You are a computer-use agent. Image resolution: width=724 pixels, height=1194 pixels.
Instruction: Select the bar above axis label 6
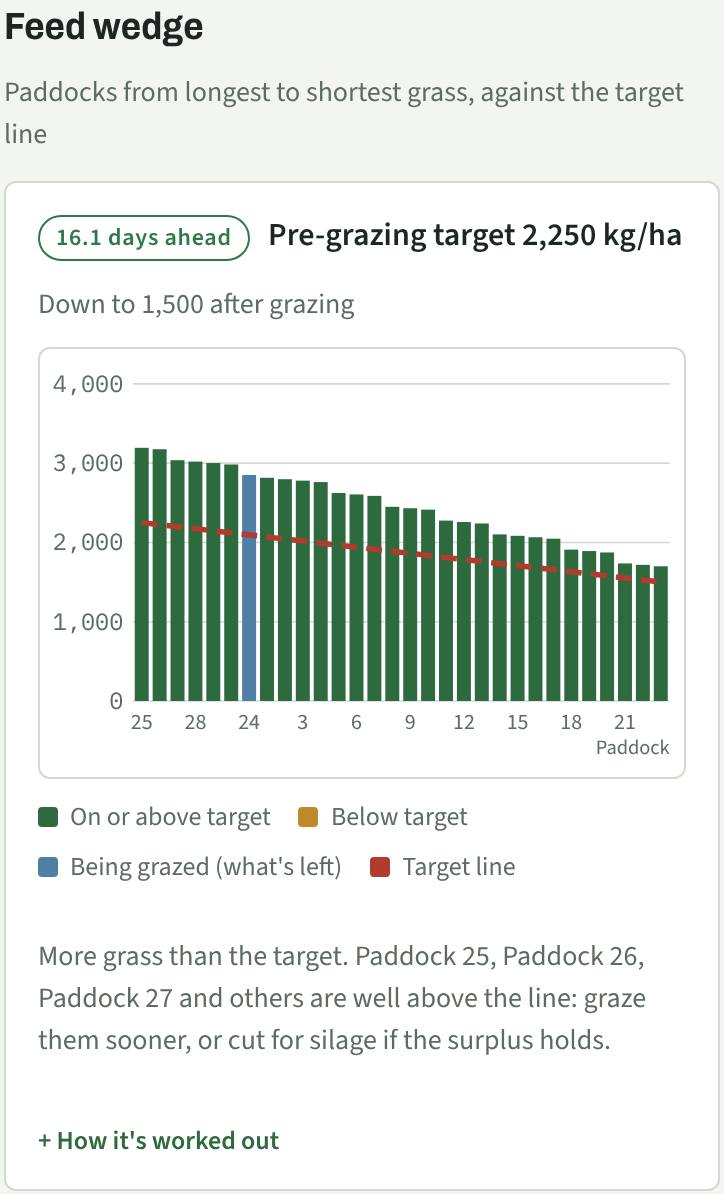(x=356, y=598)
